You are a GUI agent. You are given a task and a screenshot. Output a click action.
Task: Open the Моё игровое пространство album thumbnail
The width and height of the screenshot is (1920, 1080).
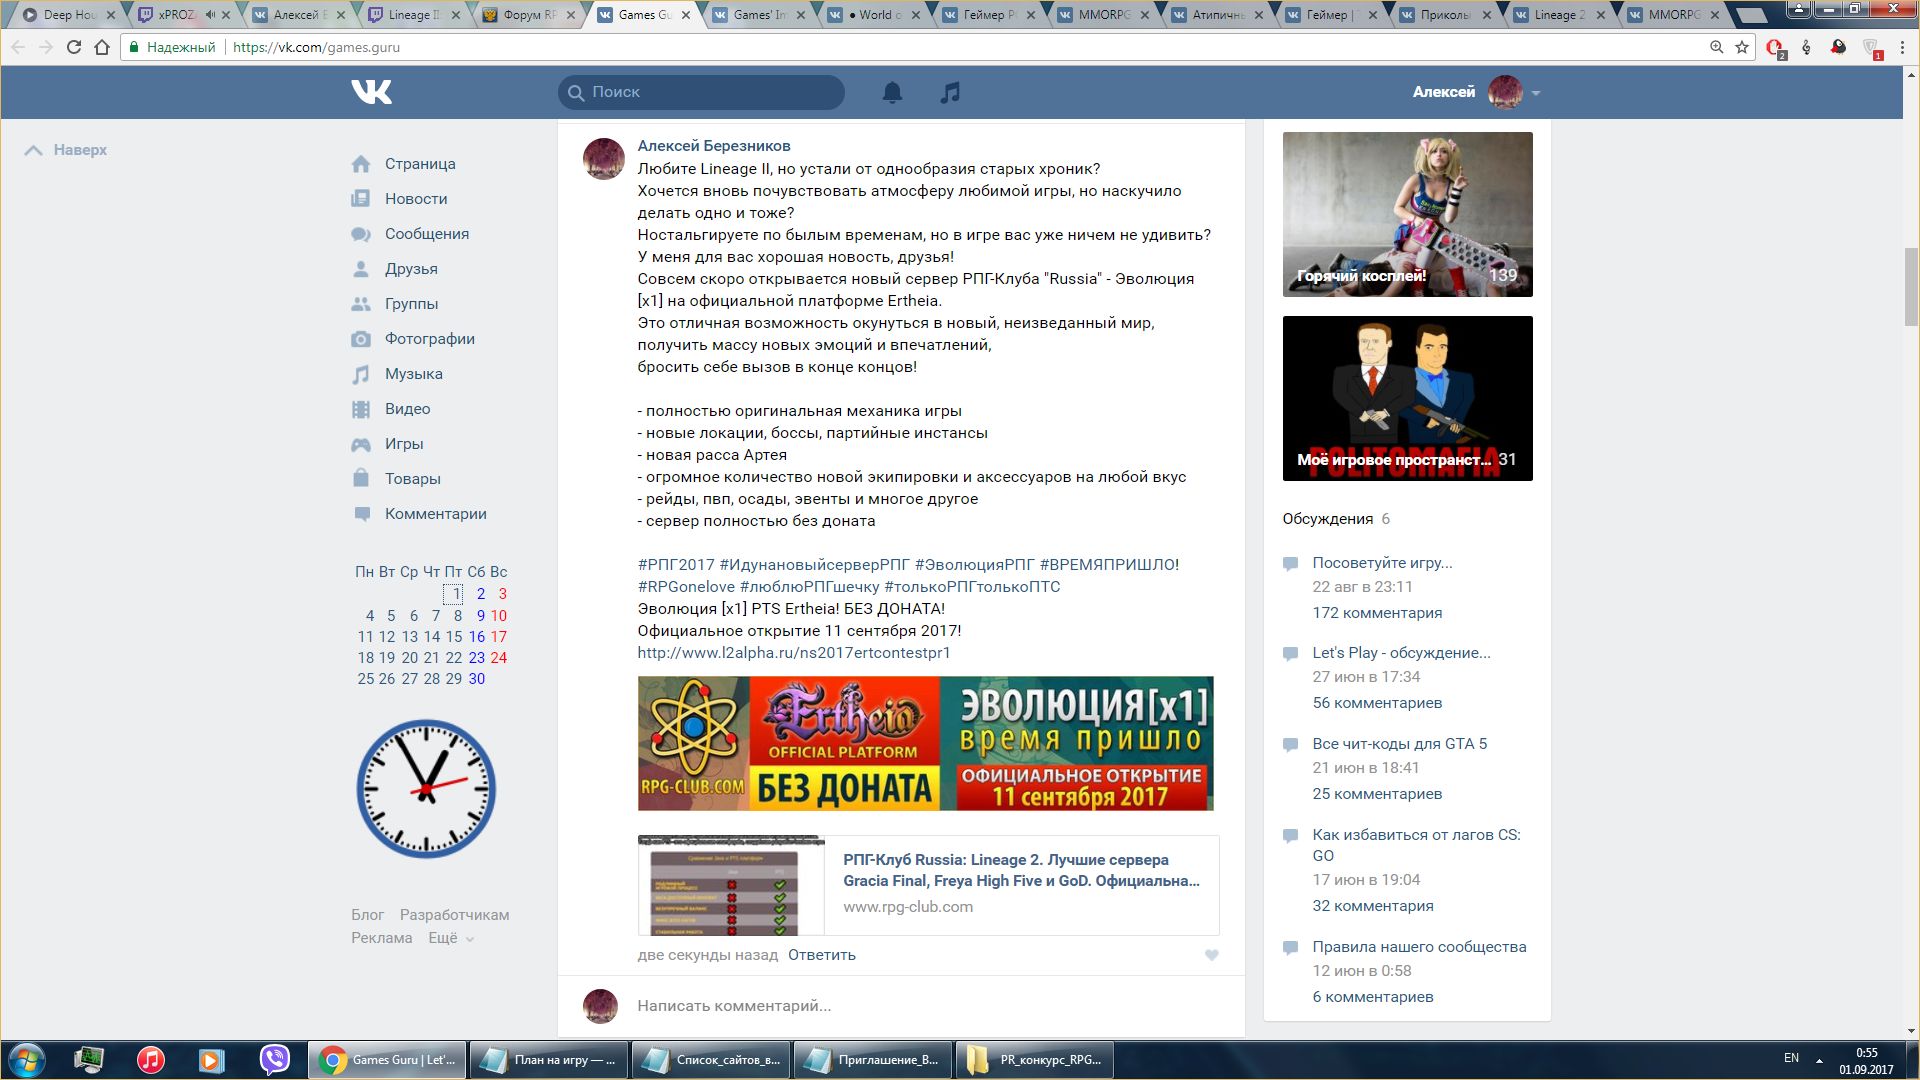pyautogui.click(x=1407, y=398)
